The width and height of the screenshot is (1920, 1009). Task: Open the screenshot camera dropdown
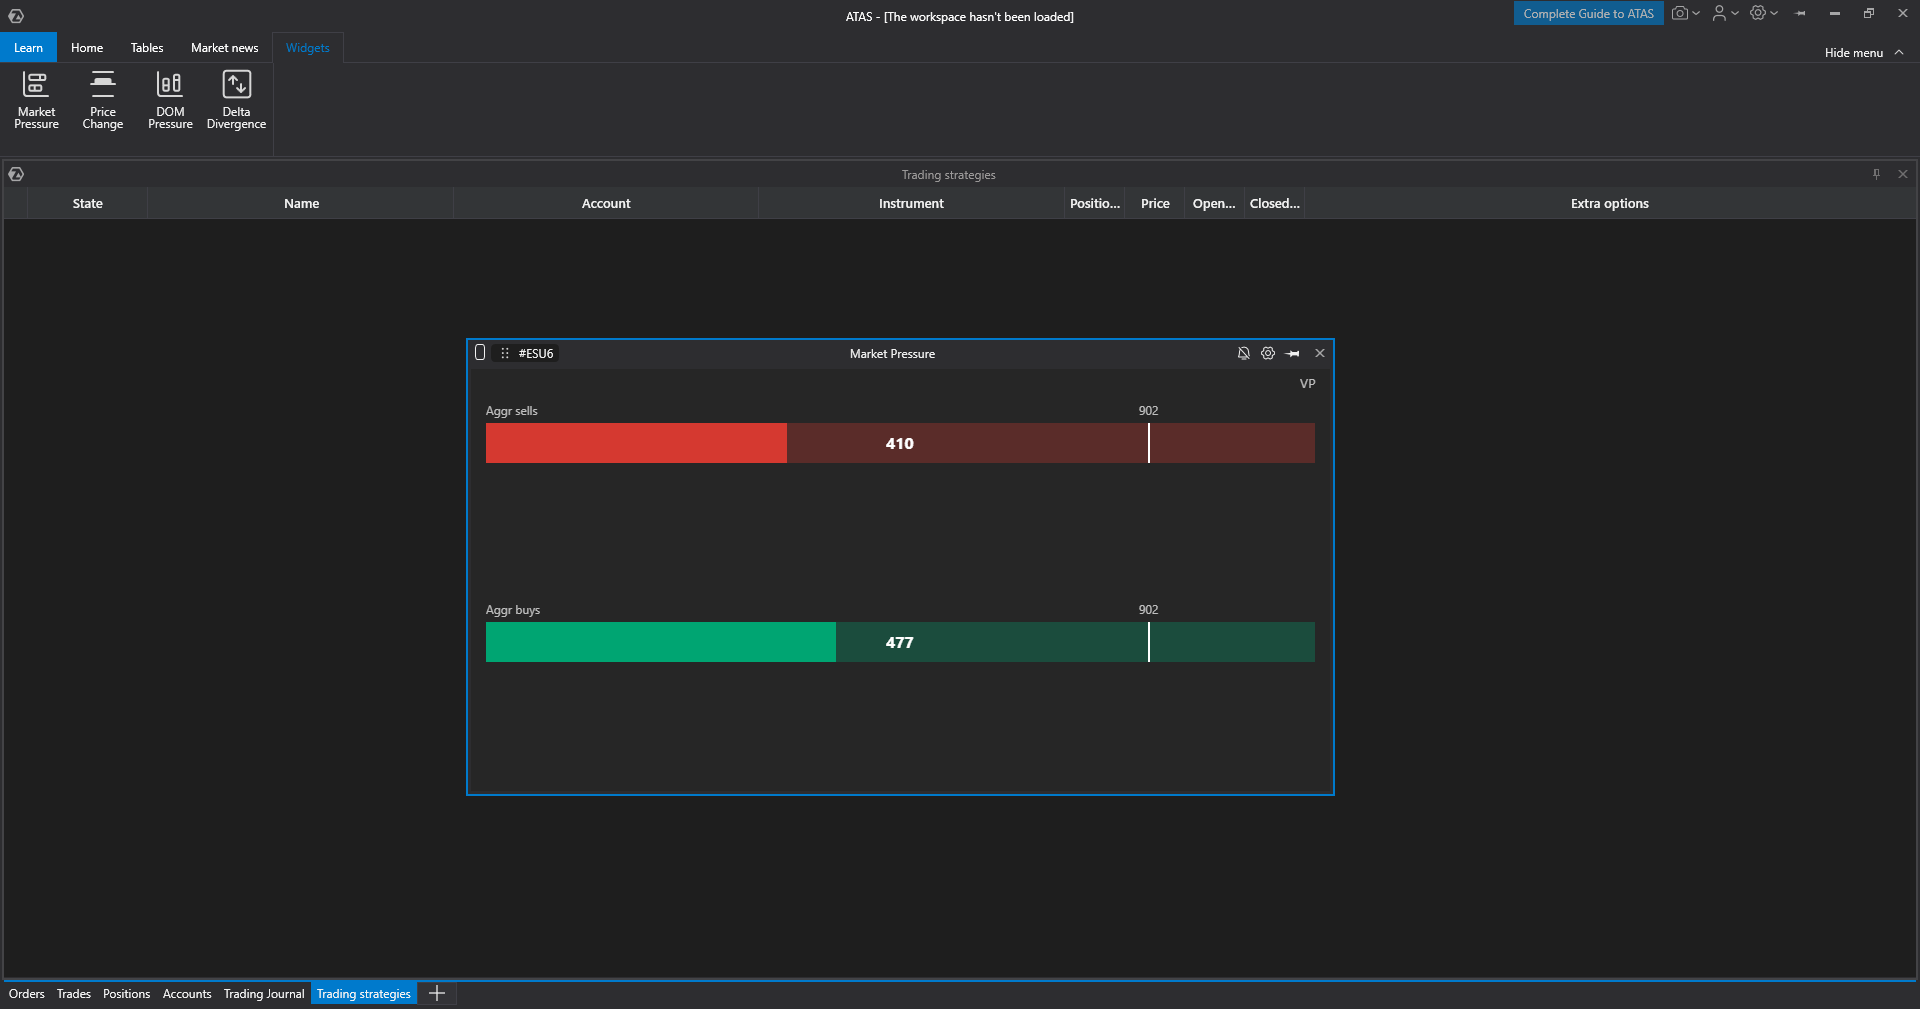click(1686, 13)
